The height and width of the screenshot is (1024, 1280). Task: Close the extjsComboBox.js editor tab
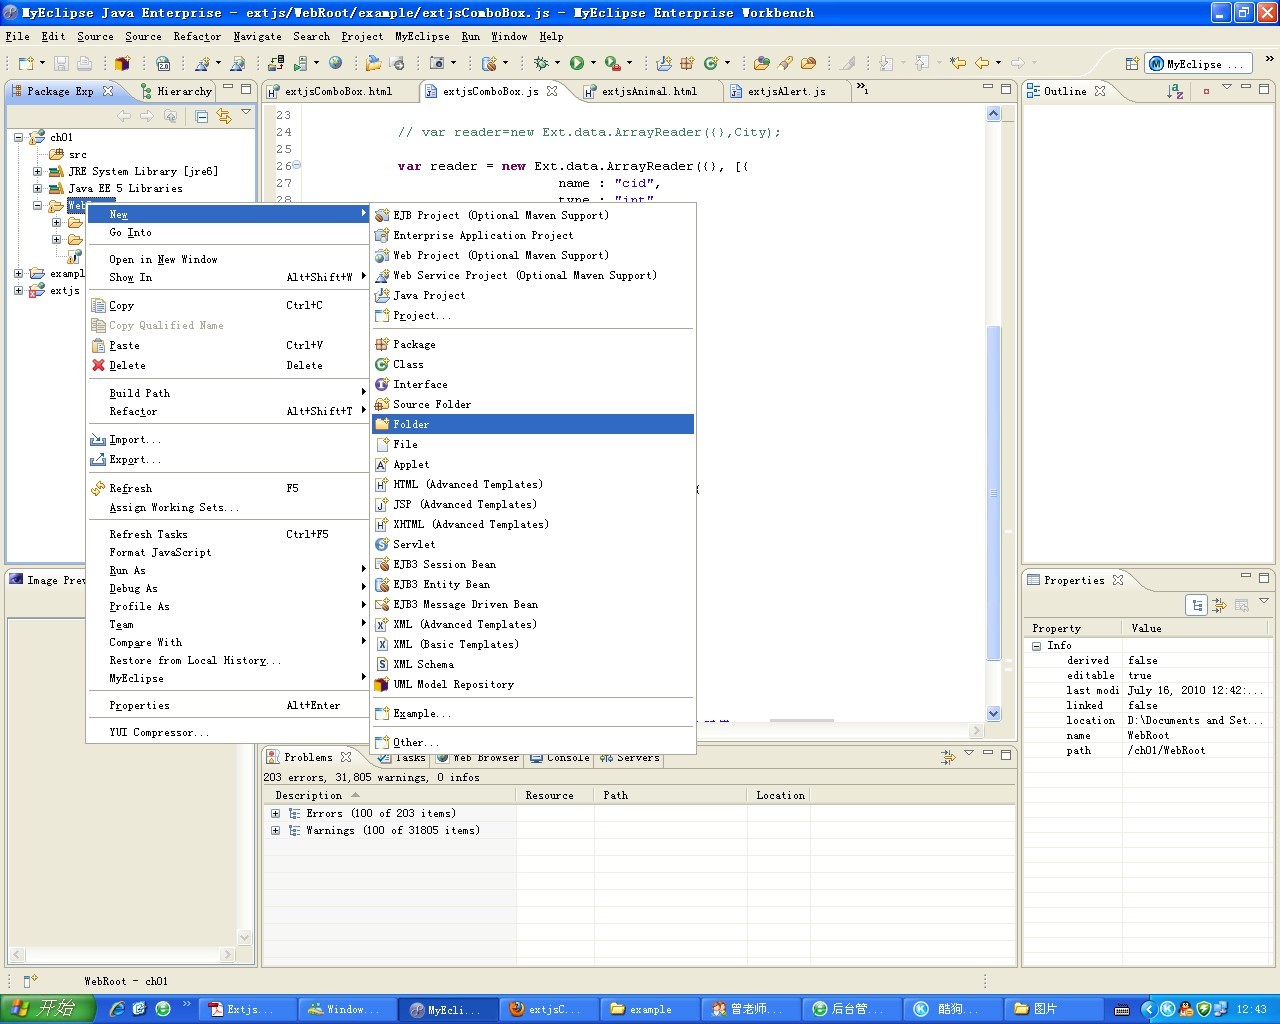pyautogui.click(x=552, y=91)
